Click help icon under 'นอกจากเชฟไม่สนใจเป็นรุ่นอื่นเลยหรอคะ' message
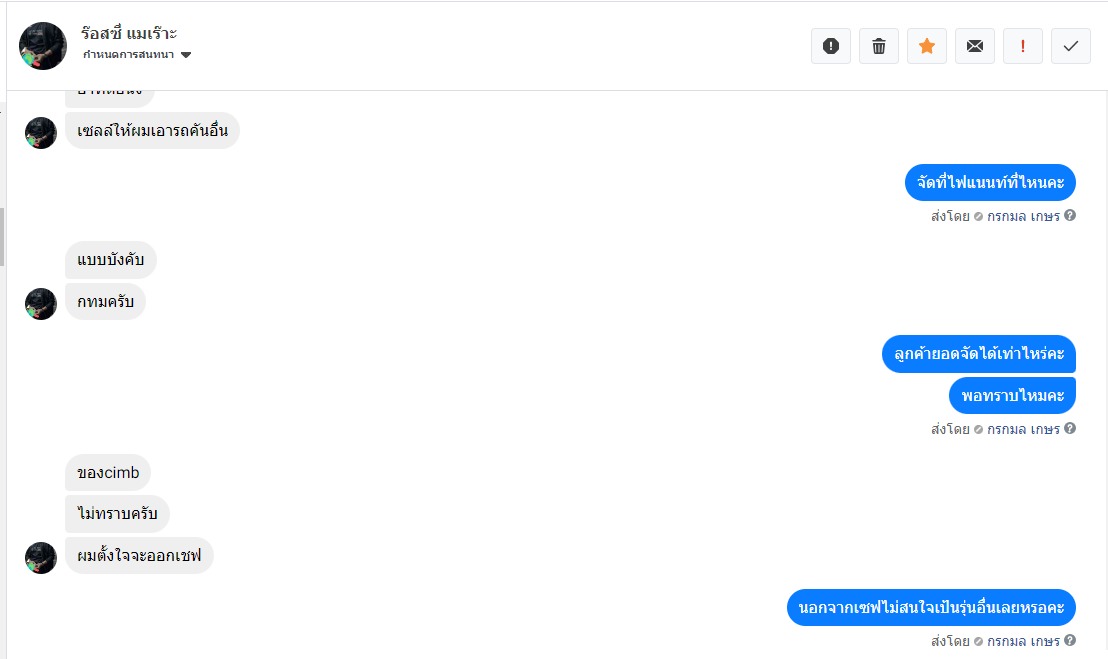 point(1070,641)
